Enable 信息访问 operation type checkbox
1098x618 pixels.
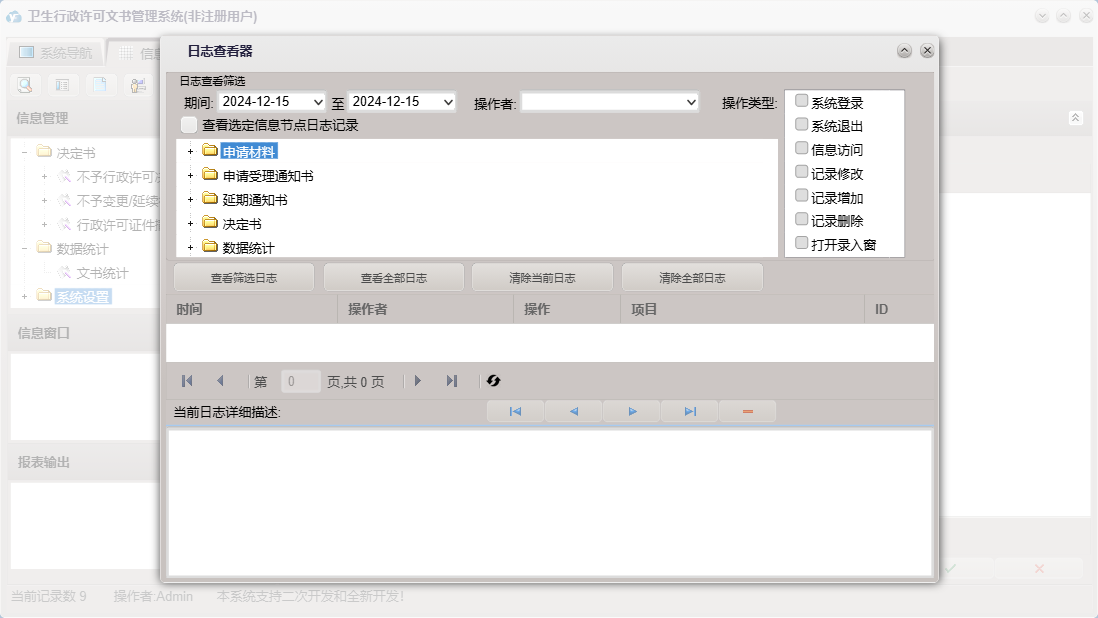point(802,148)
